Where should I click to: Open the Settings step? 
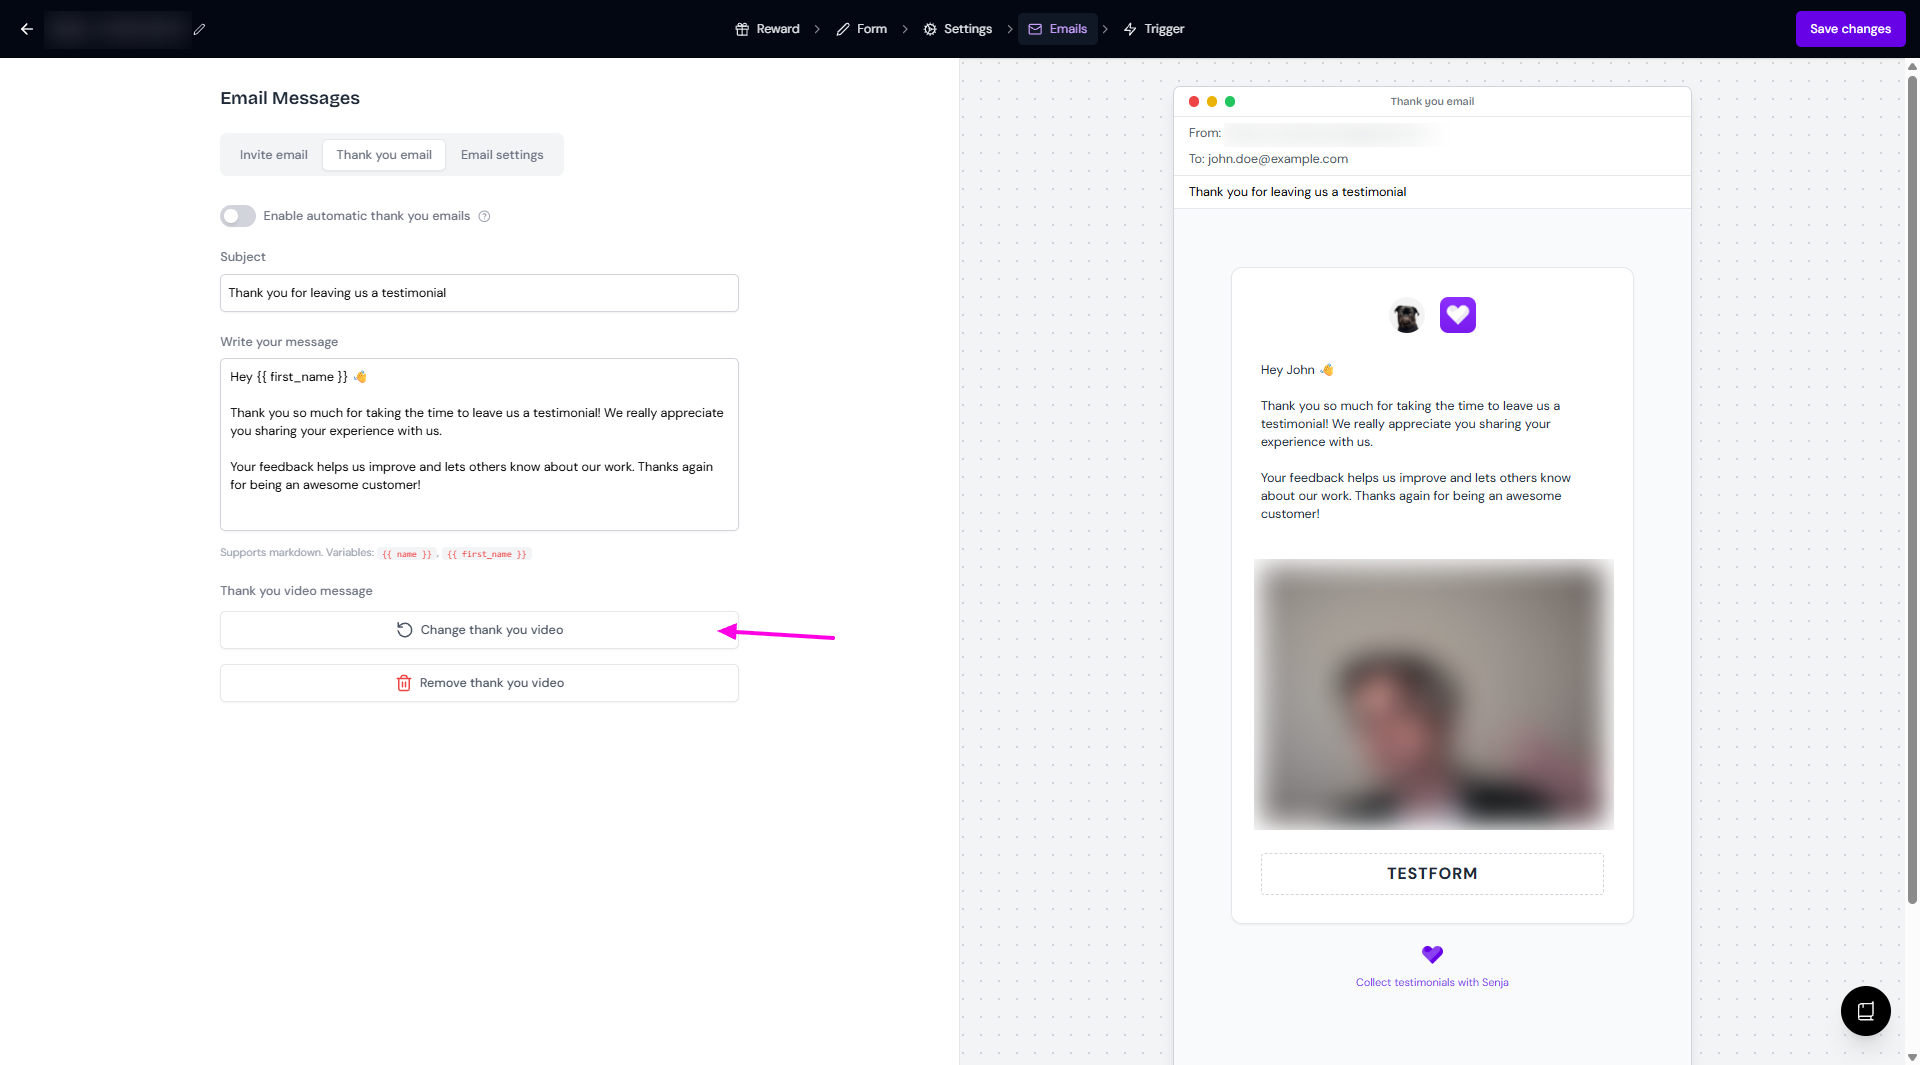957,29
